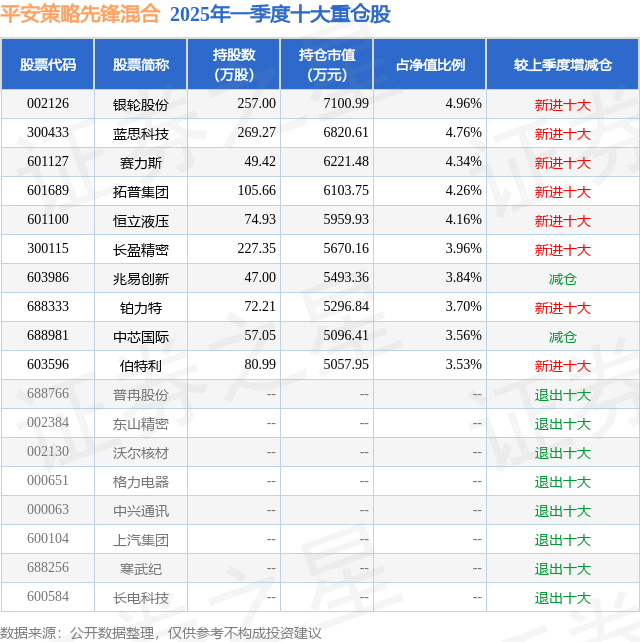Click 退出十大 status for 长电科技

coord(563,599)
